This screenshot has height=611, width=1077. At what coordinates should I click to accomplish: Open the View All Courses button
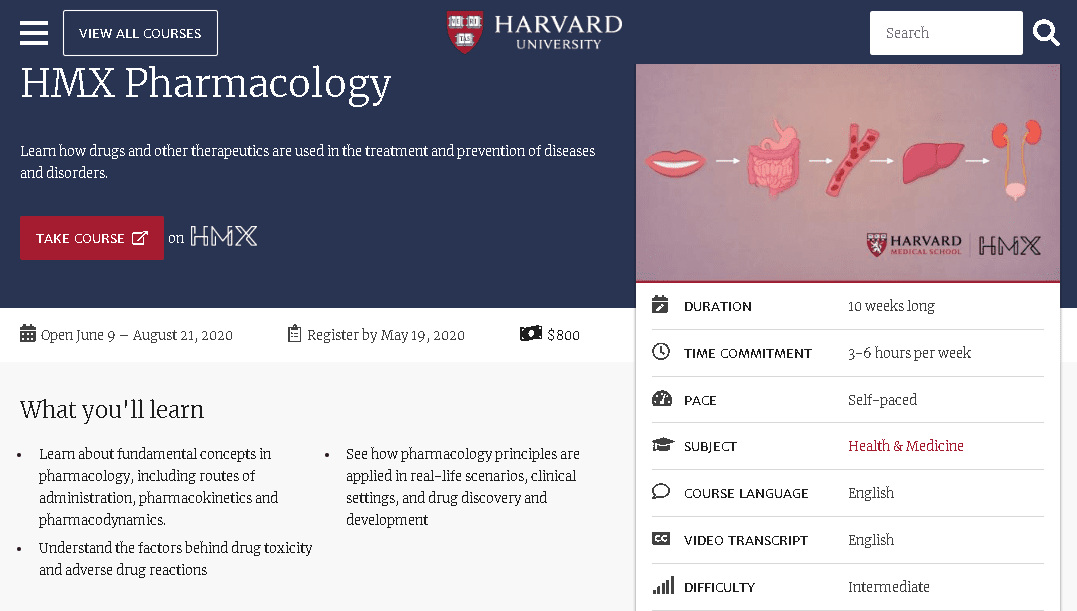click(x=140, y=33)
